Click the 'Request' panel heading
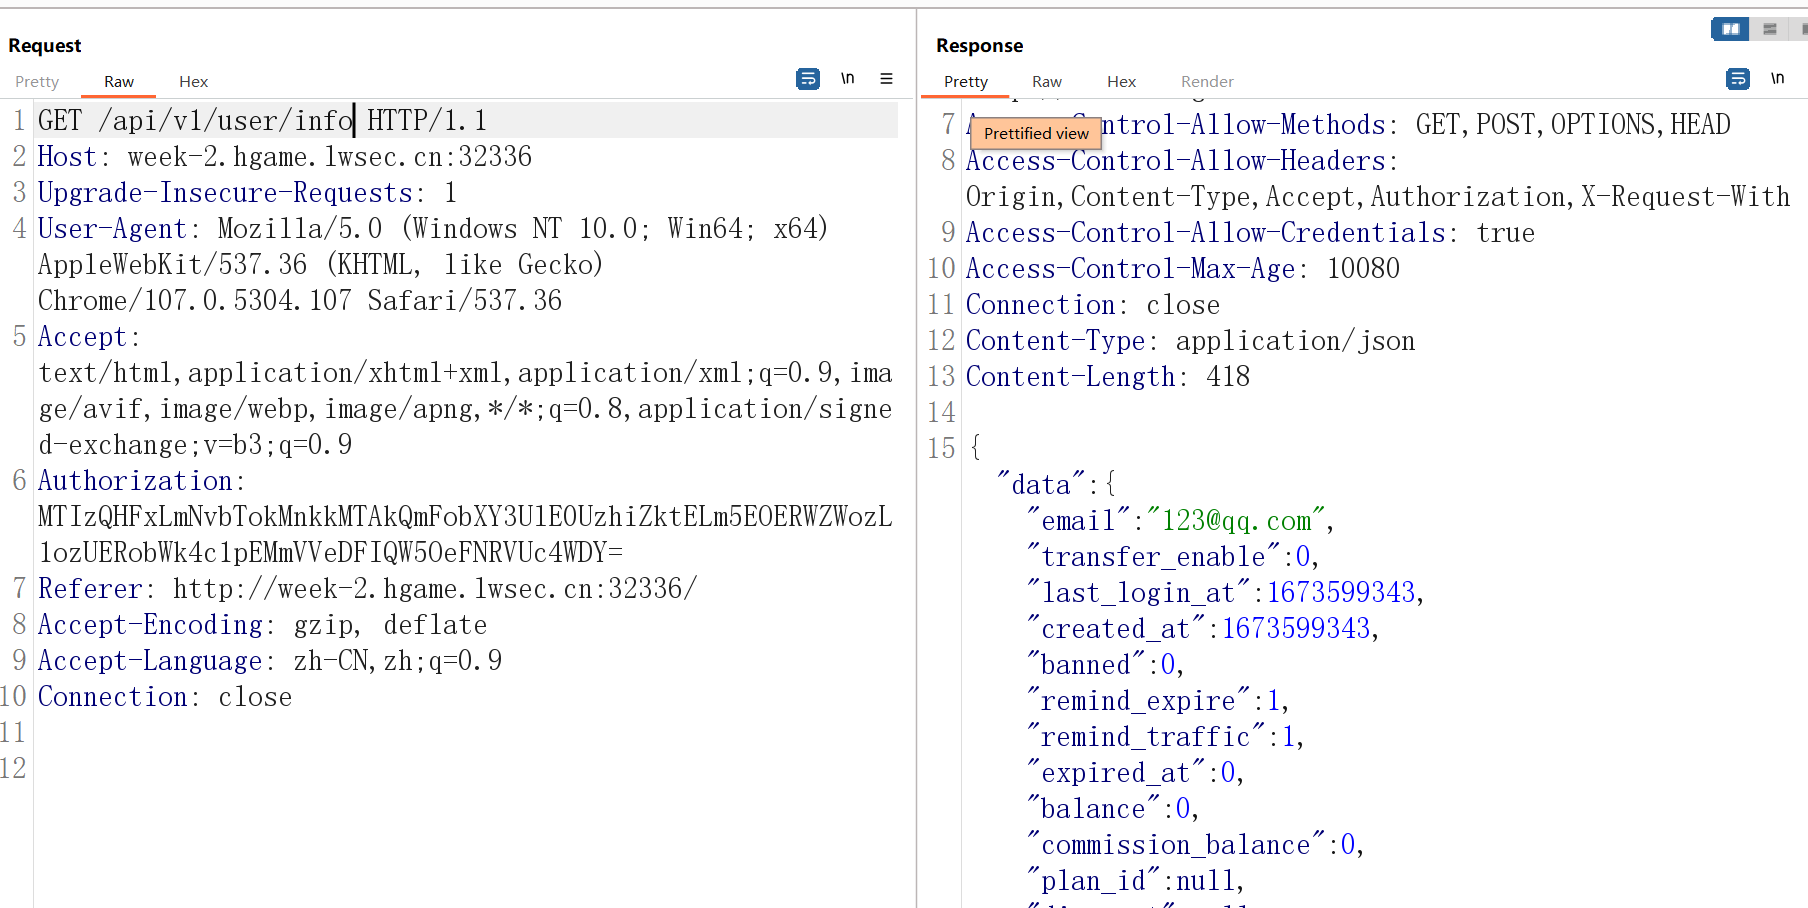 (x=45, y=46)
